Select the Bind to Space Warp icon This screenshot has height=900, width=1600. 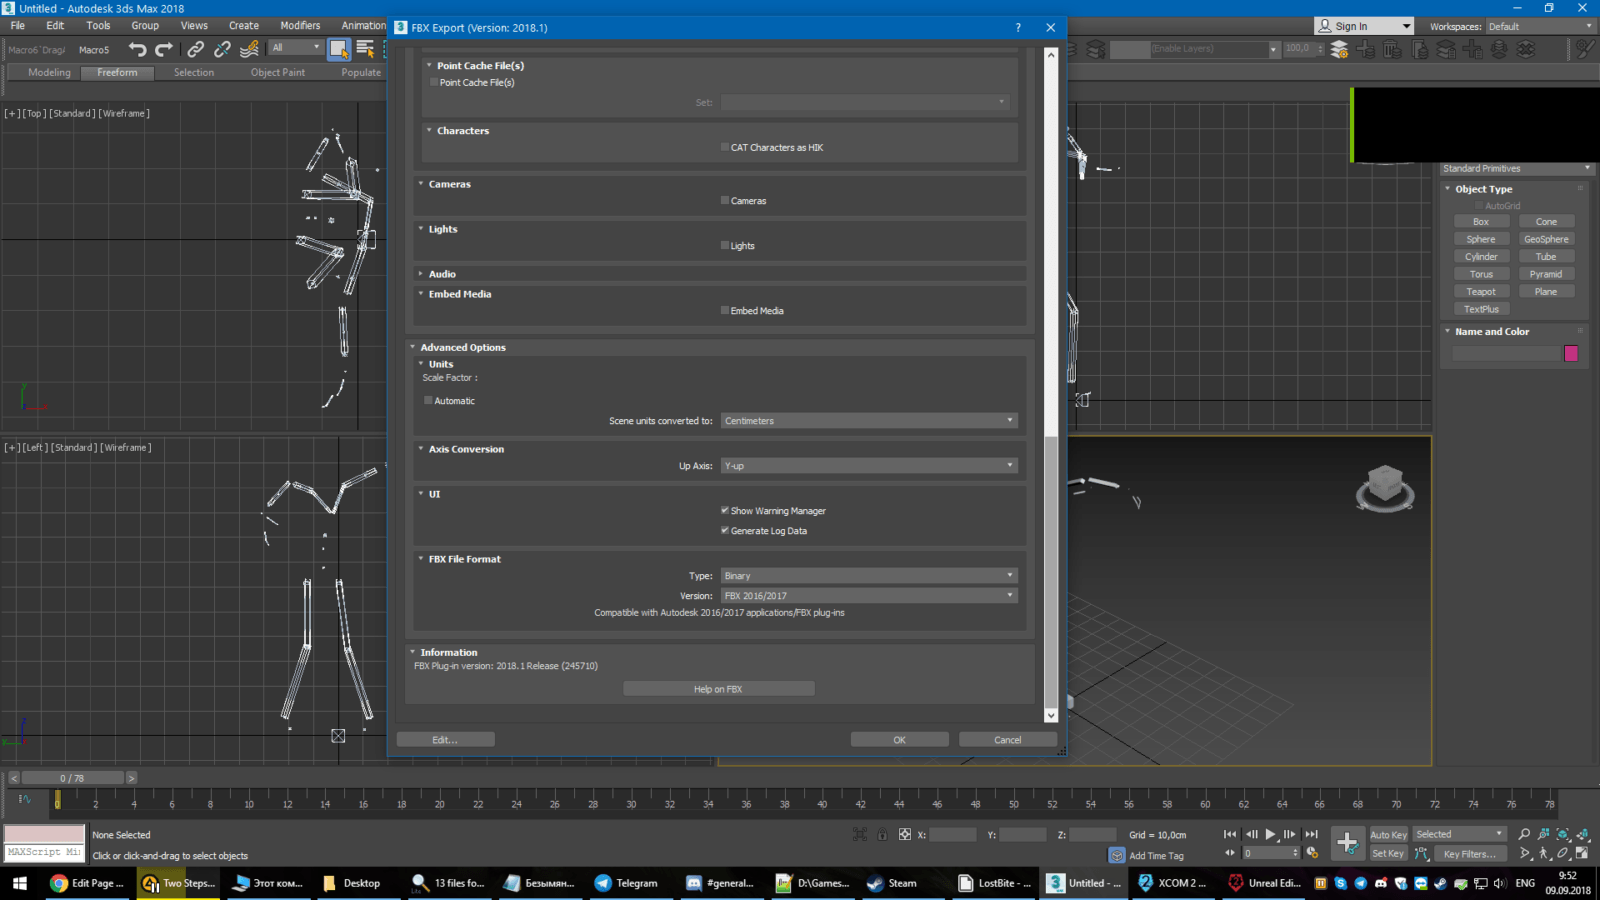point(249,49)
